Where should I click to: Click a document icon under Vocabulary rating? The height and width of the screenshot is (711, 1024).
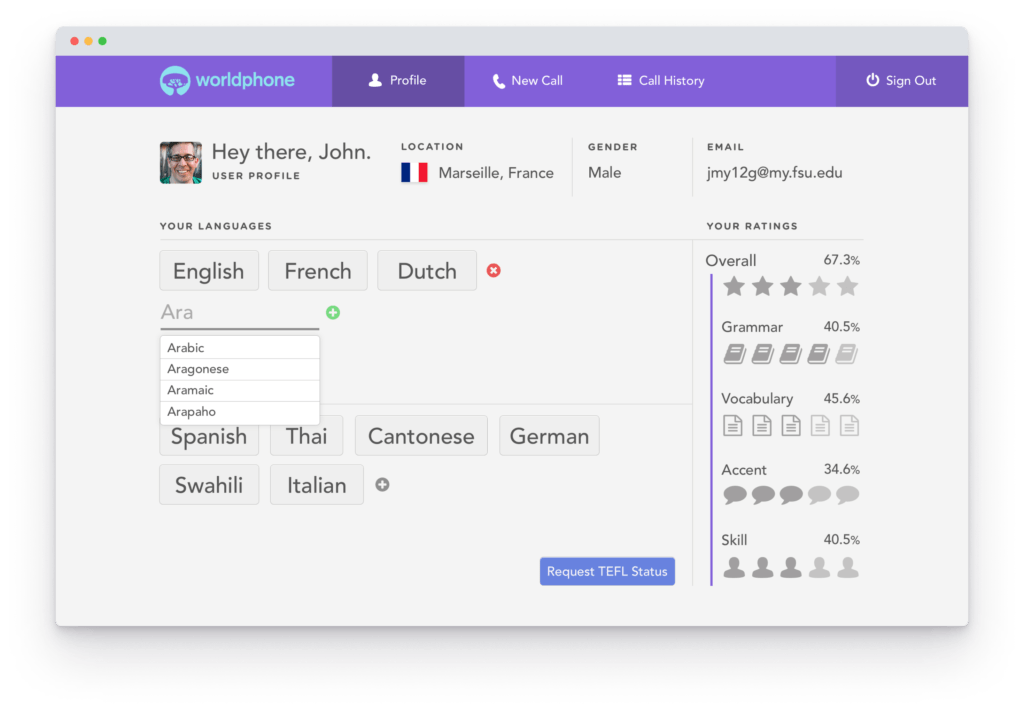(734, 425)
